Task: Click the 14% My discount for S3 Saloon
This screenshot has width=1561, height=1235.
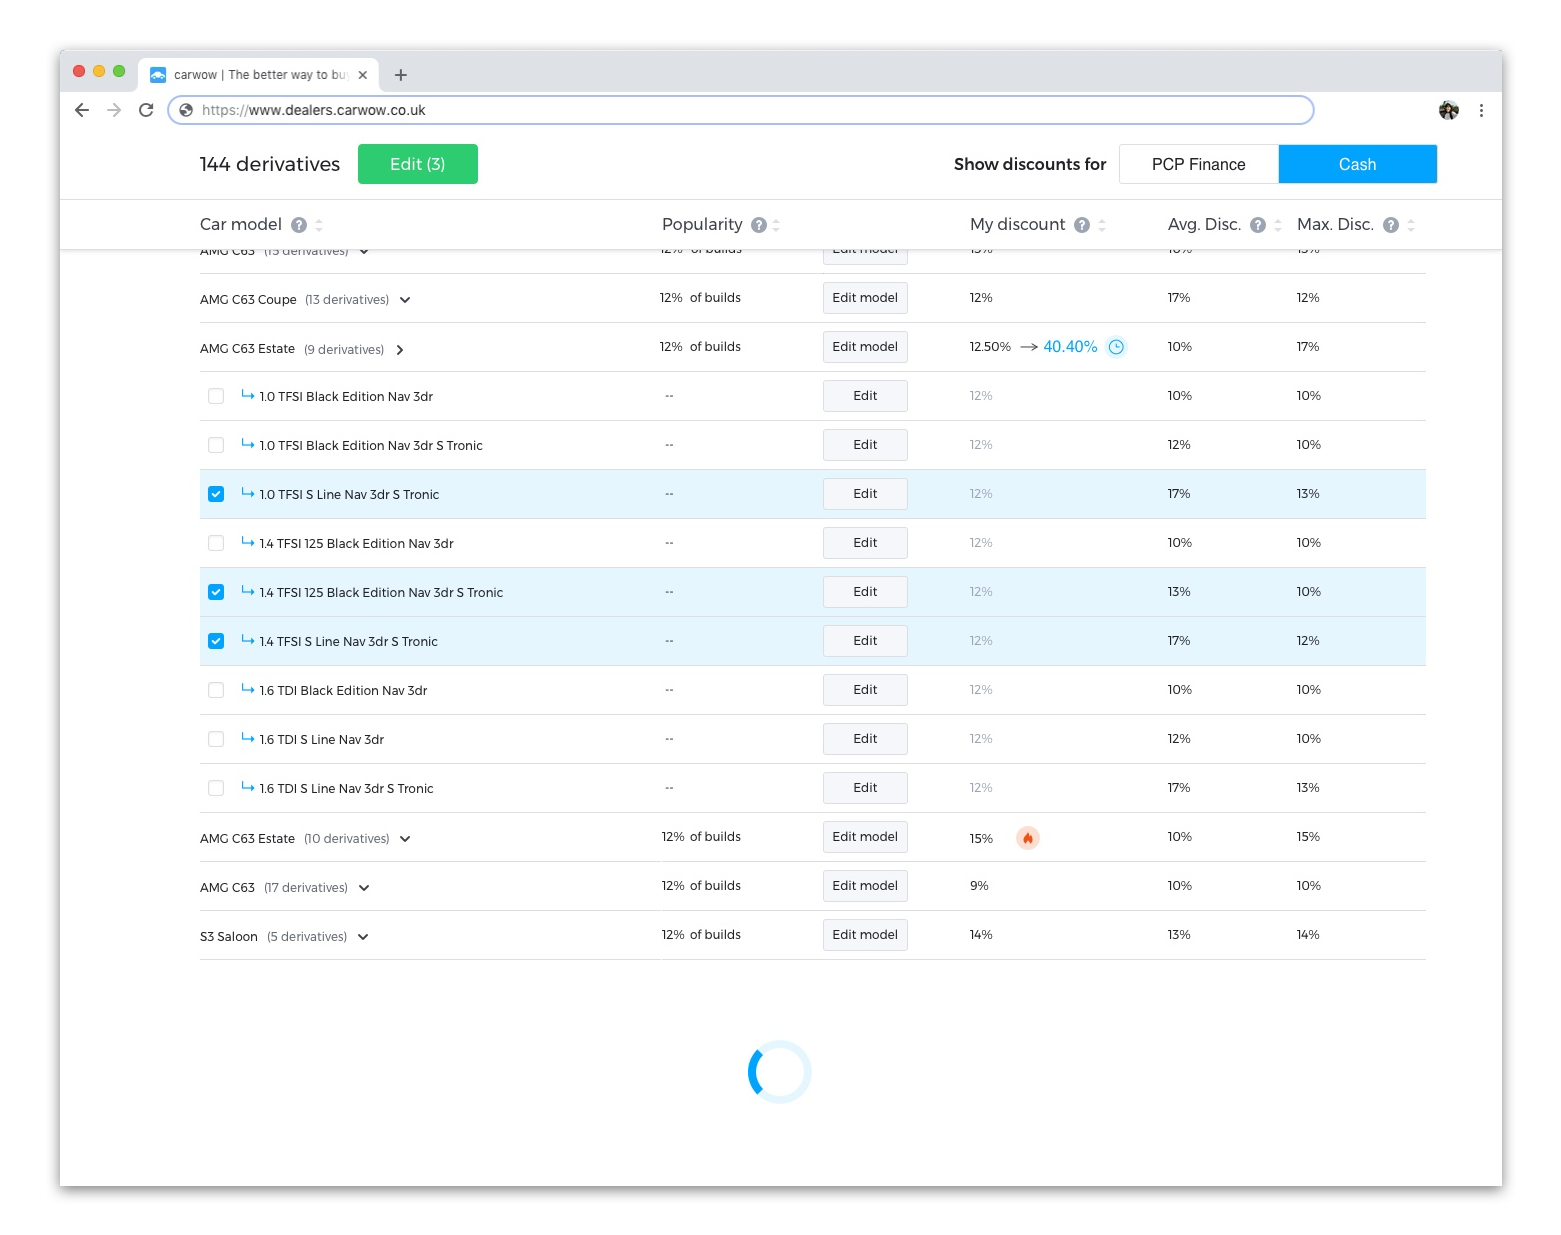Action: click(x=981, y=935)
